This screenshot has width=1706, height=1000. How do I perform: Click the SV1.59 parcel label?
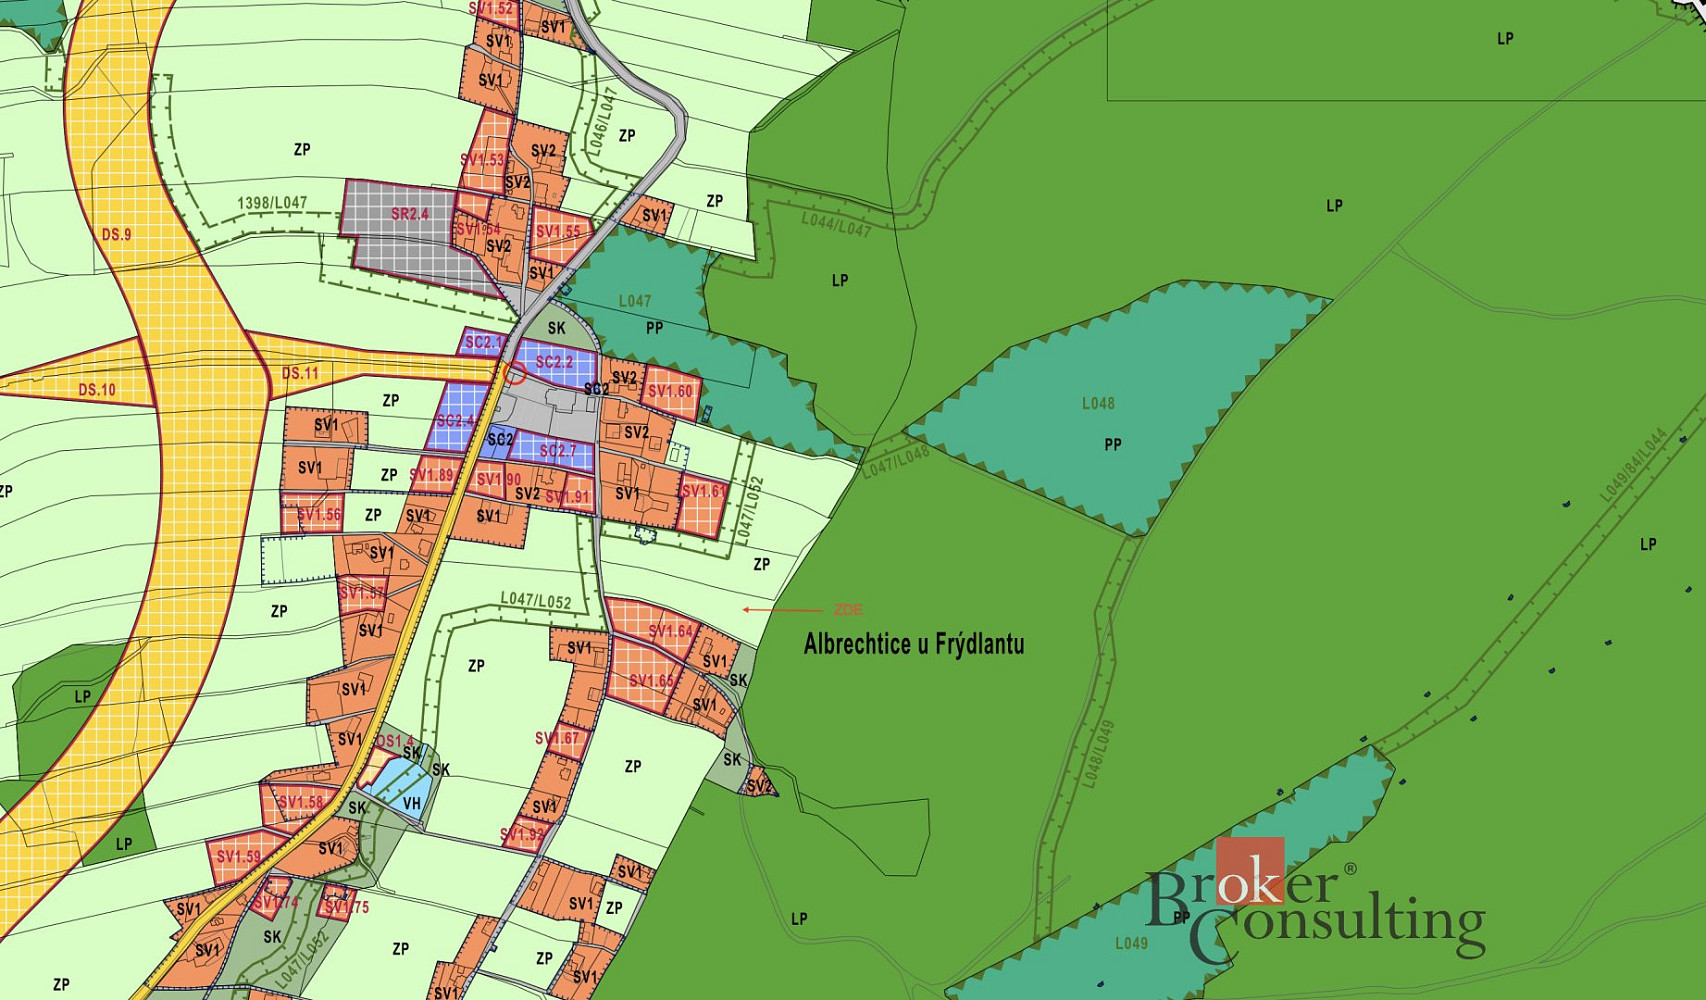239,857
